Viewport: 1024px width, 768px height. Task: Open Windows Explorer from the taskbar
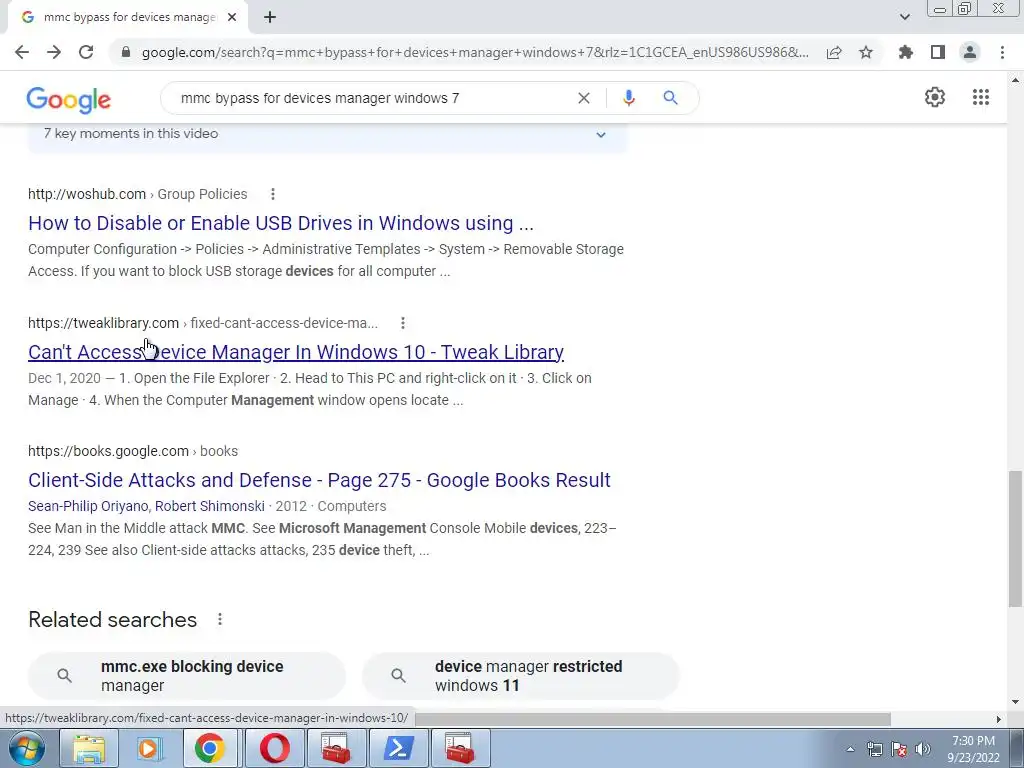89,748
